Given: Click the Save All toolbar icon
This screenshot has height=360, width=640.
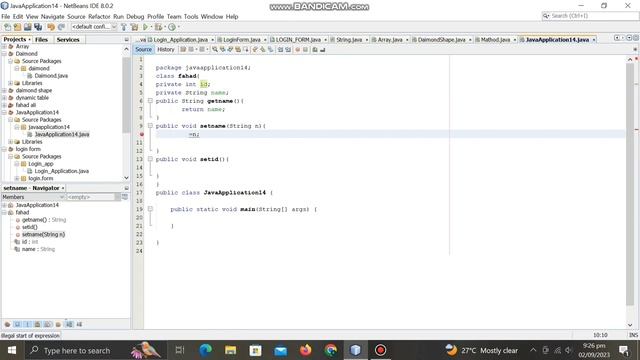Looking at the screenshot, I should (x=38, y=27).
